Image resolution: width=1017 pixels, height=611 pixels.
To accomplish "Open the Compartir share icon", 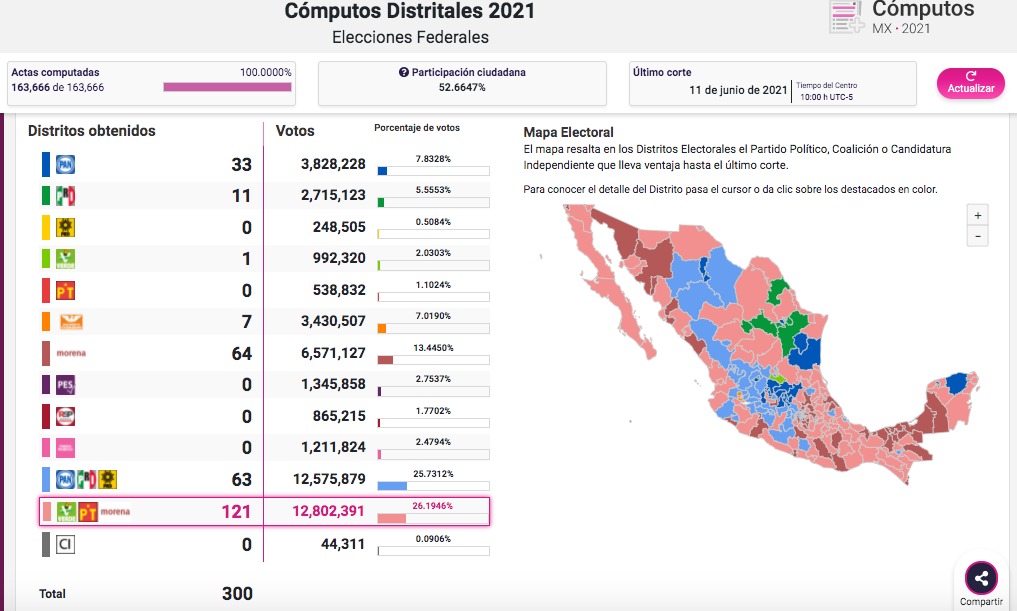I will pos(981,578).
